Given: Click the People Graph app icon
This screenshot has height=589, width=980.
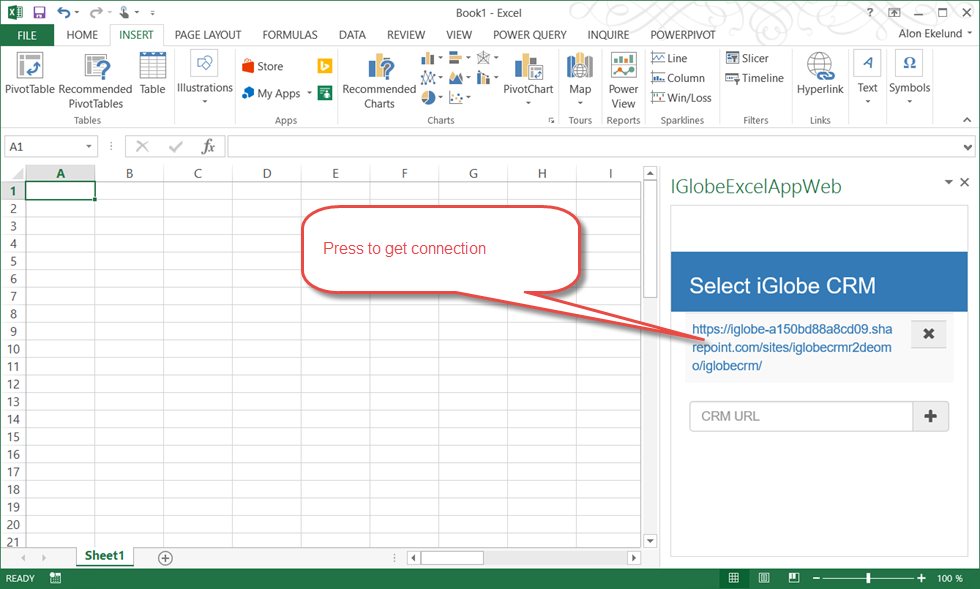Looking at the screenshot, I should 324,93.
